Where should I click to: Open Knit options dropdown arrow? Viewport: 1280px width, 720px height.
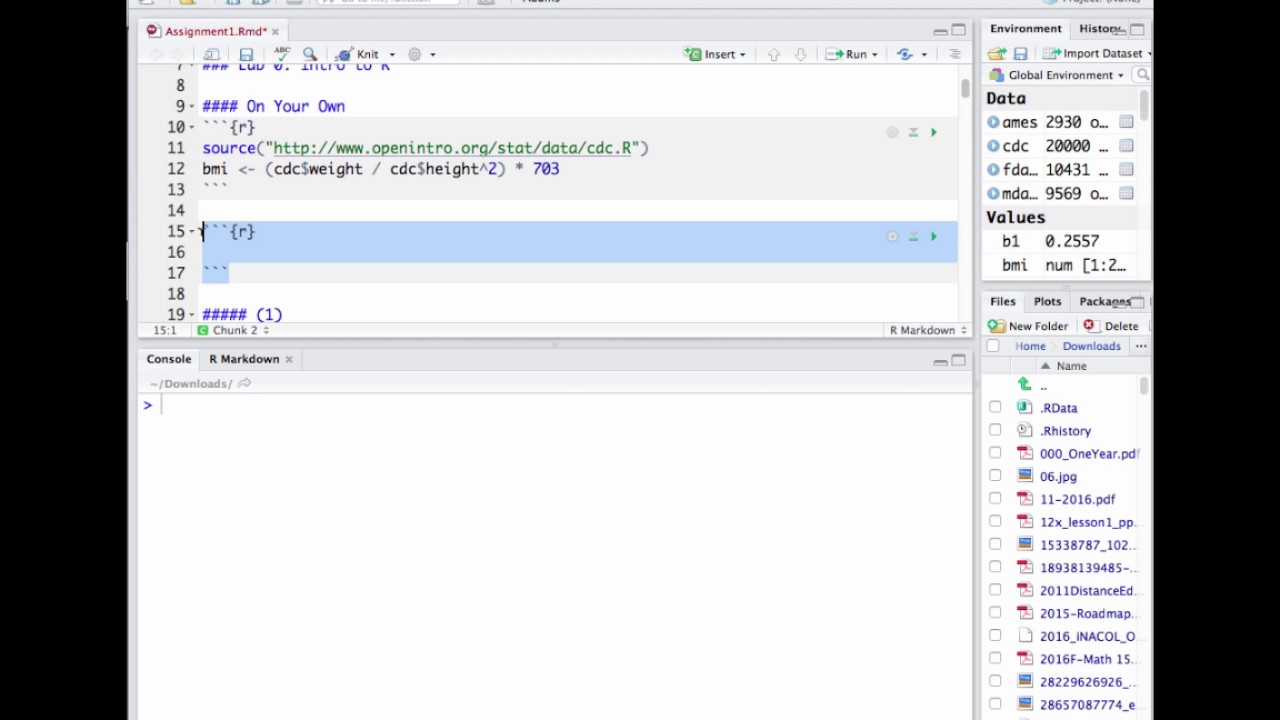click(x=392, y=55)
